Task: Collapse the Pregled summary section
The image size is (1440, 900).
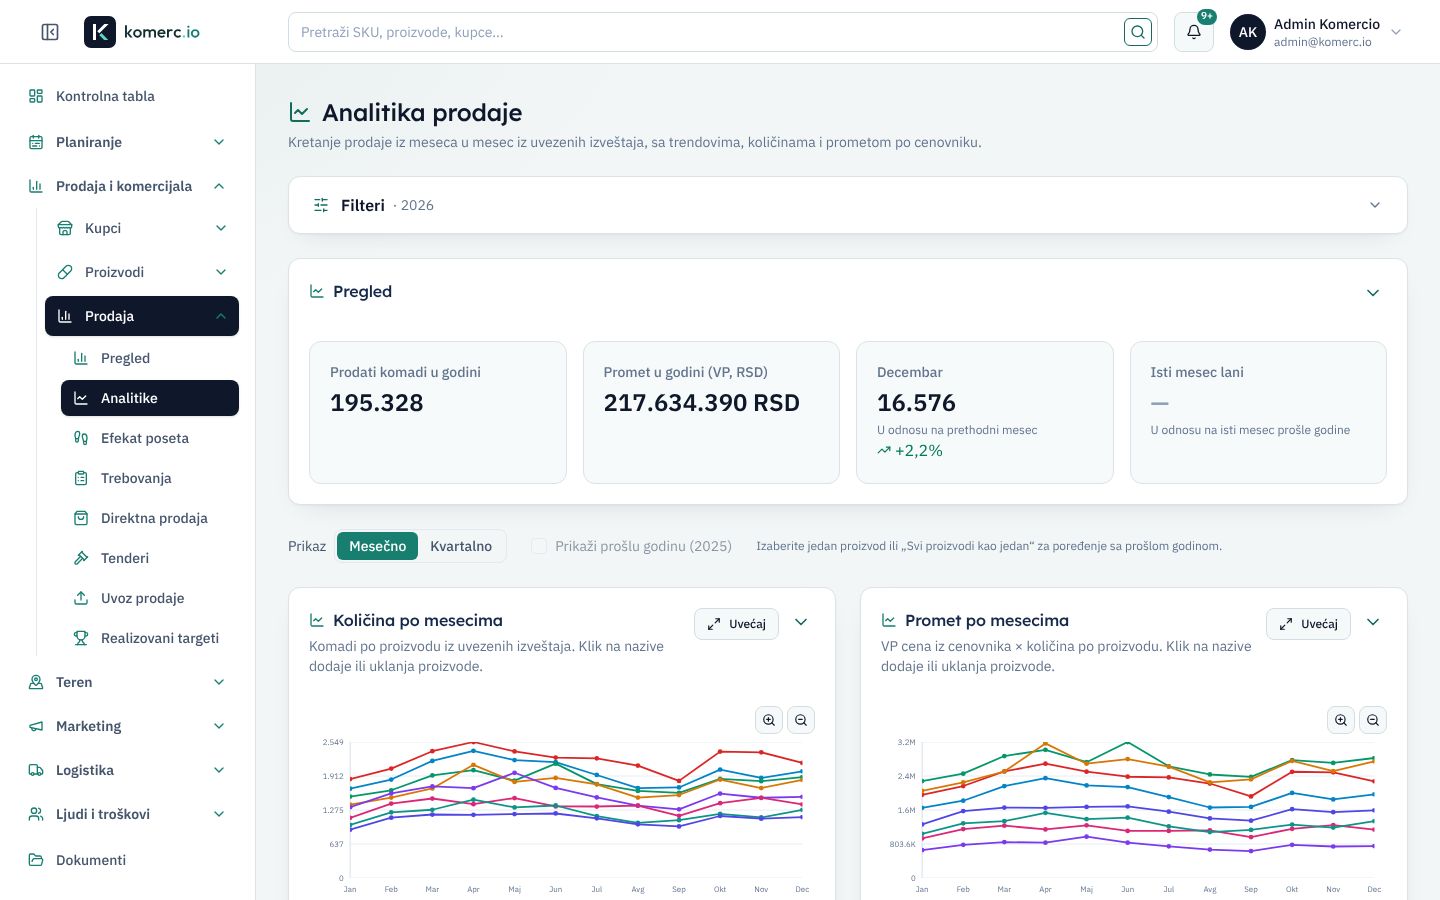Action: coord(1373,293)
